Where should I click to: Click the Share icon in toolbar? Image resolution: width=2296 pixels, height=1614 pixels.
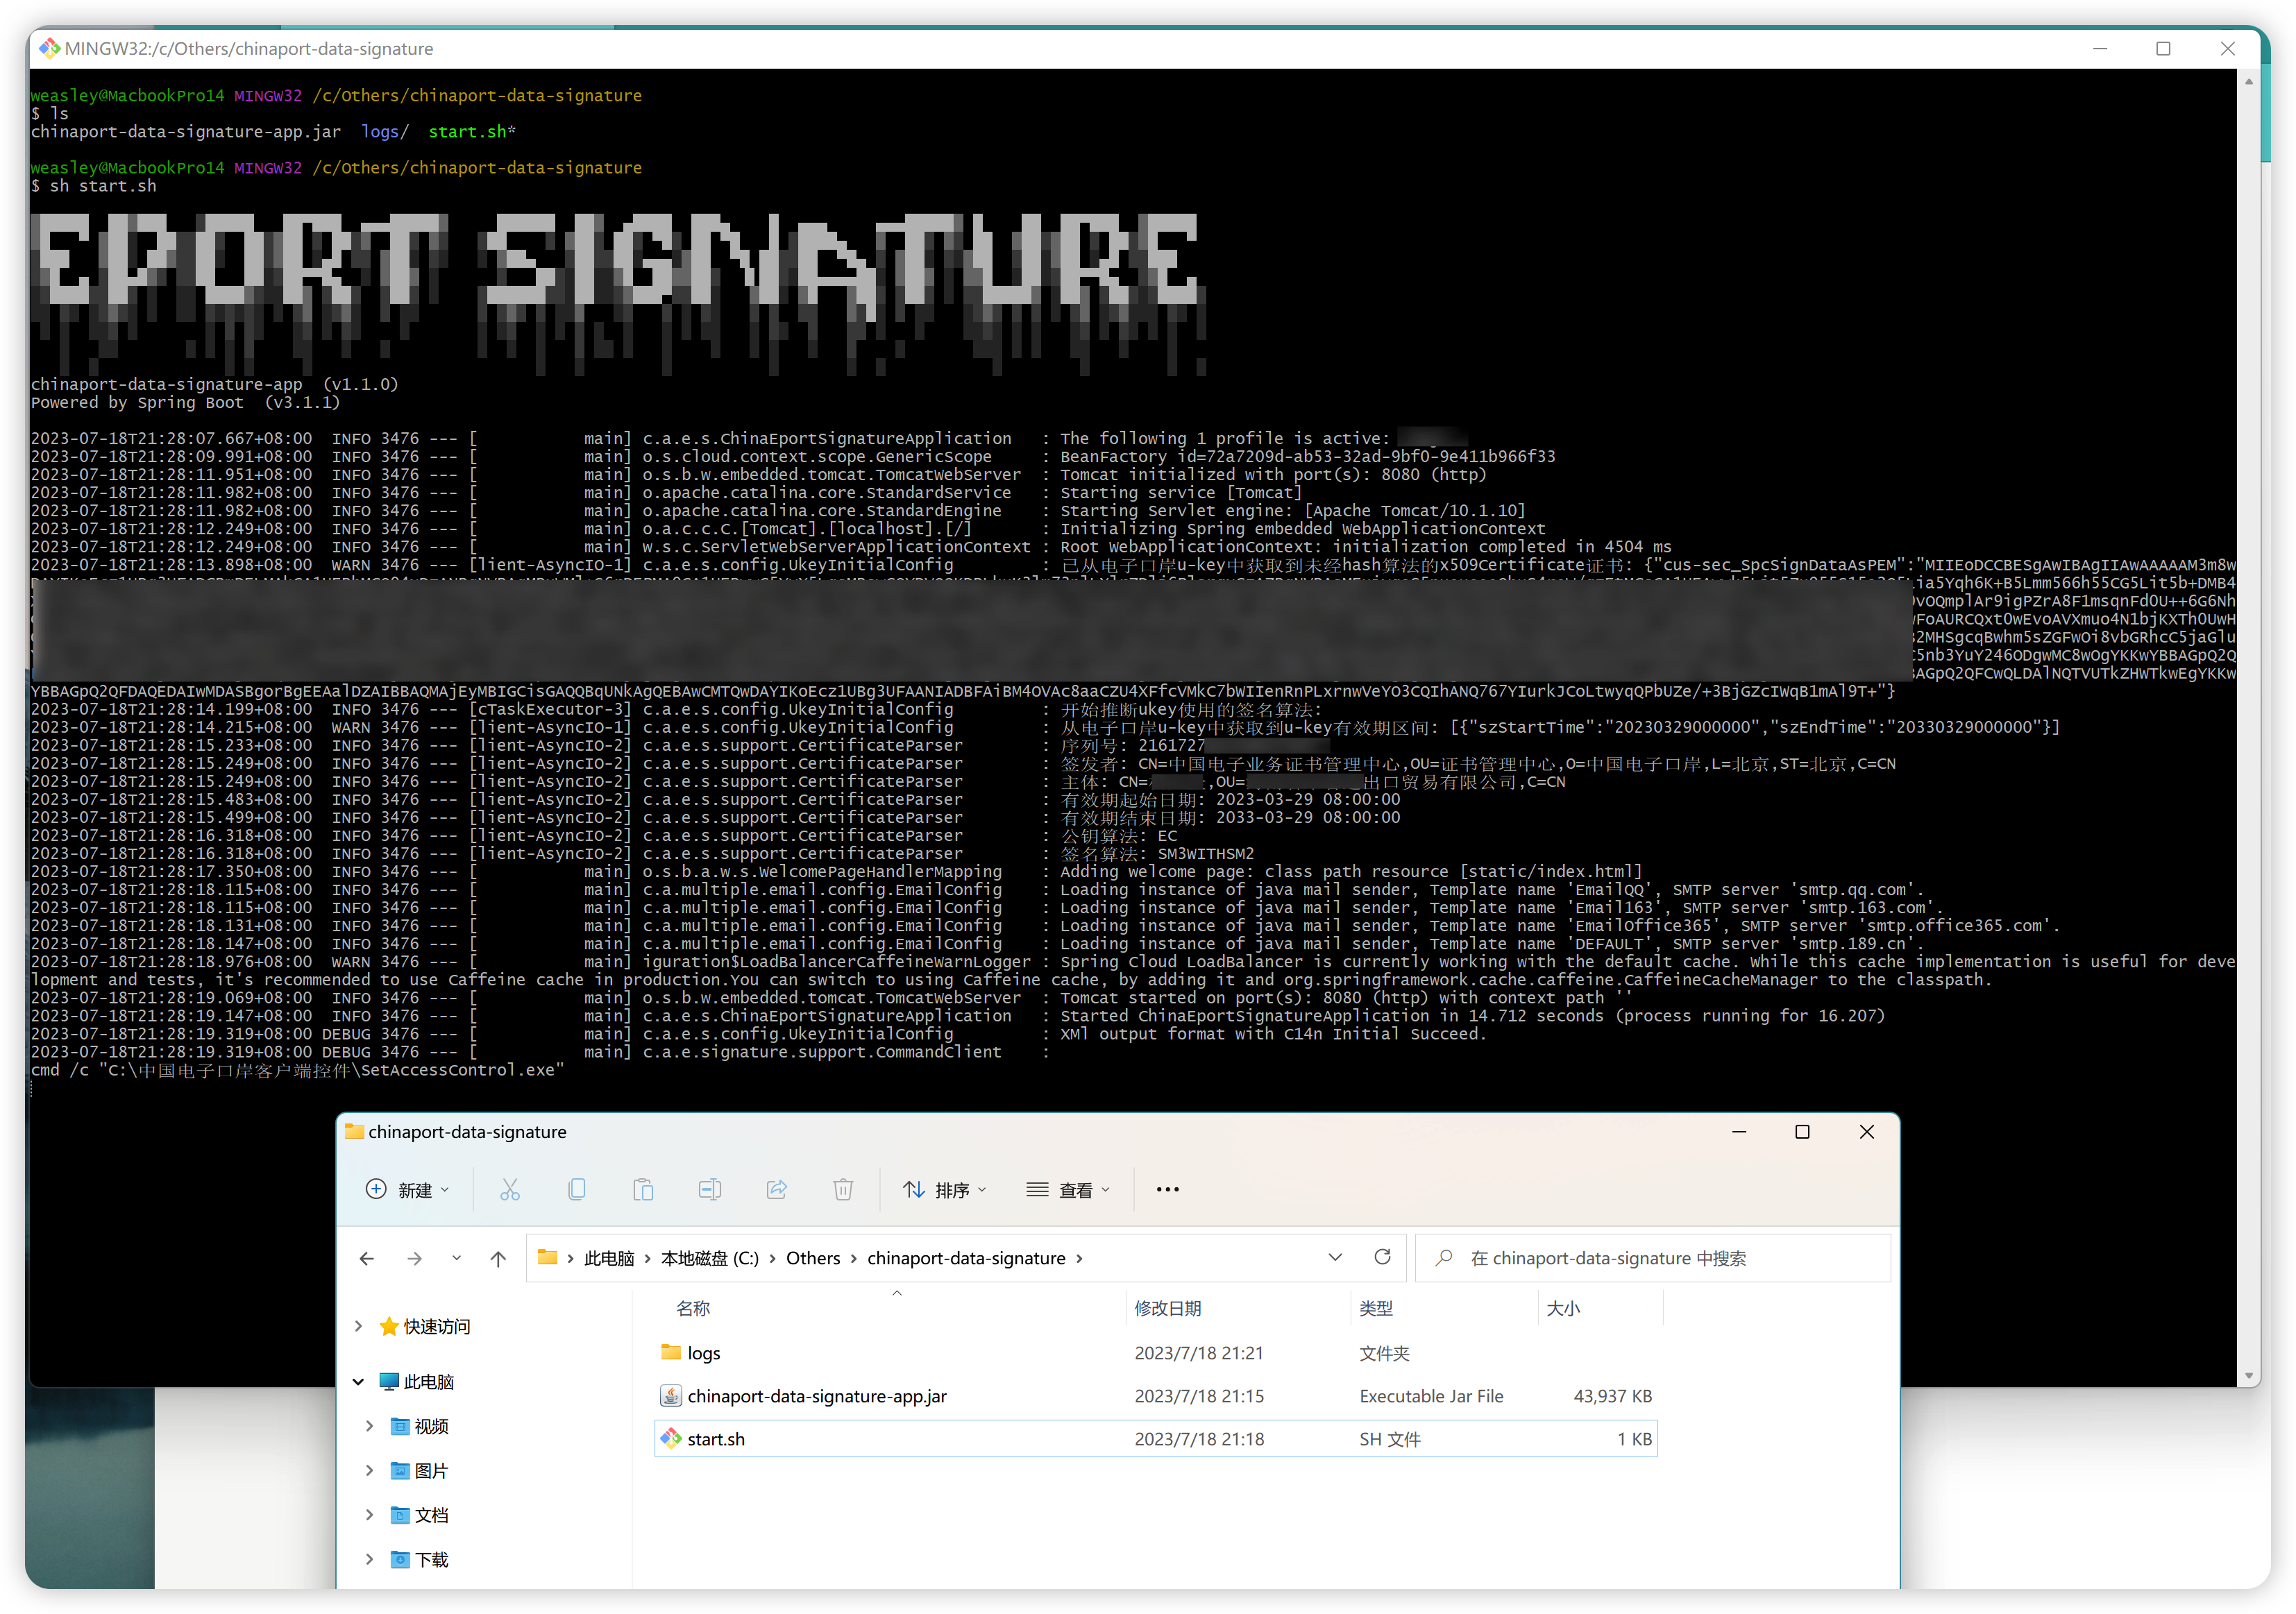[x=776, y=1189]
